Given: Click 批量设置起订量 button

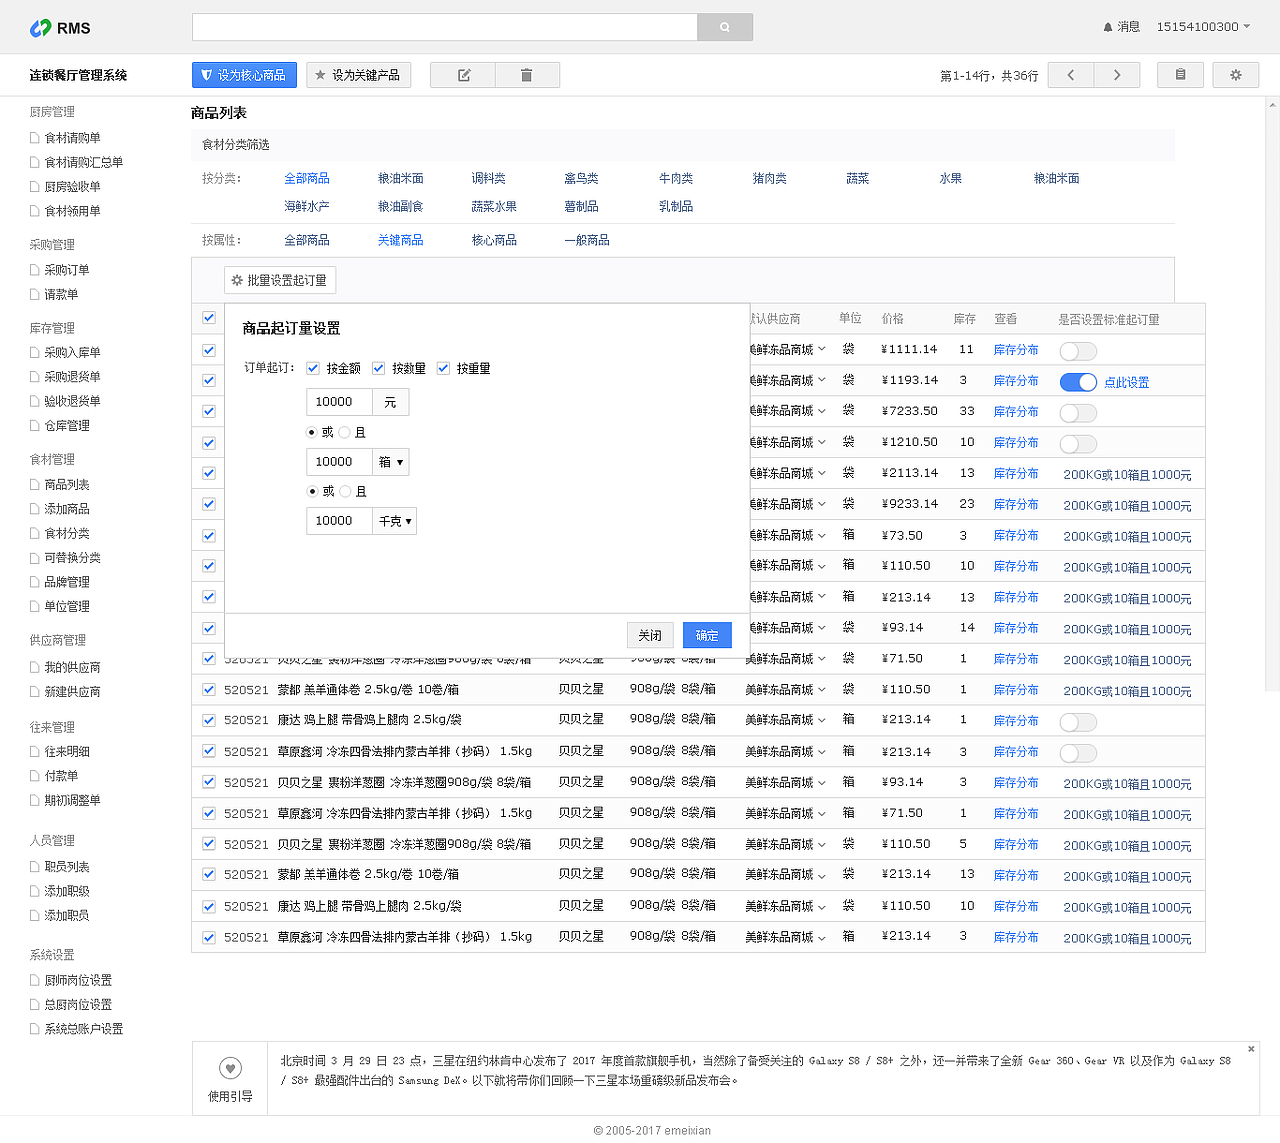Looking at the screenshot, I should click(x=280, y=280).
